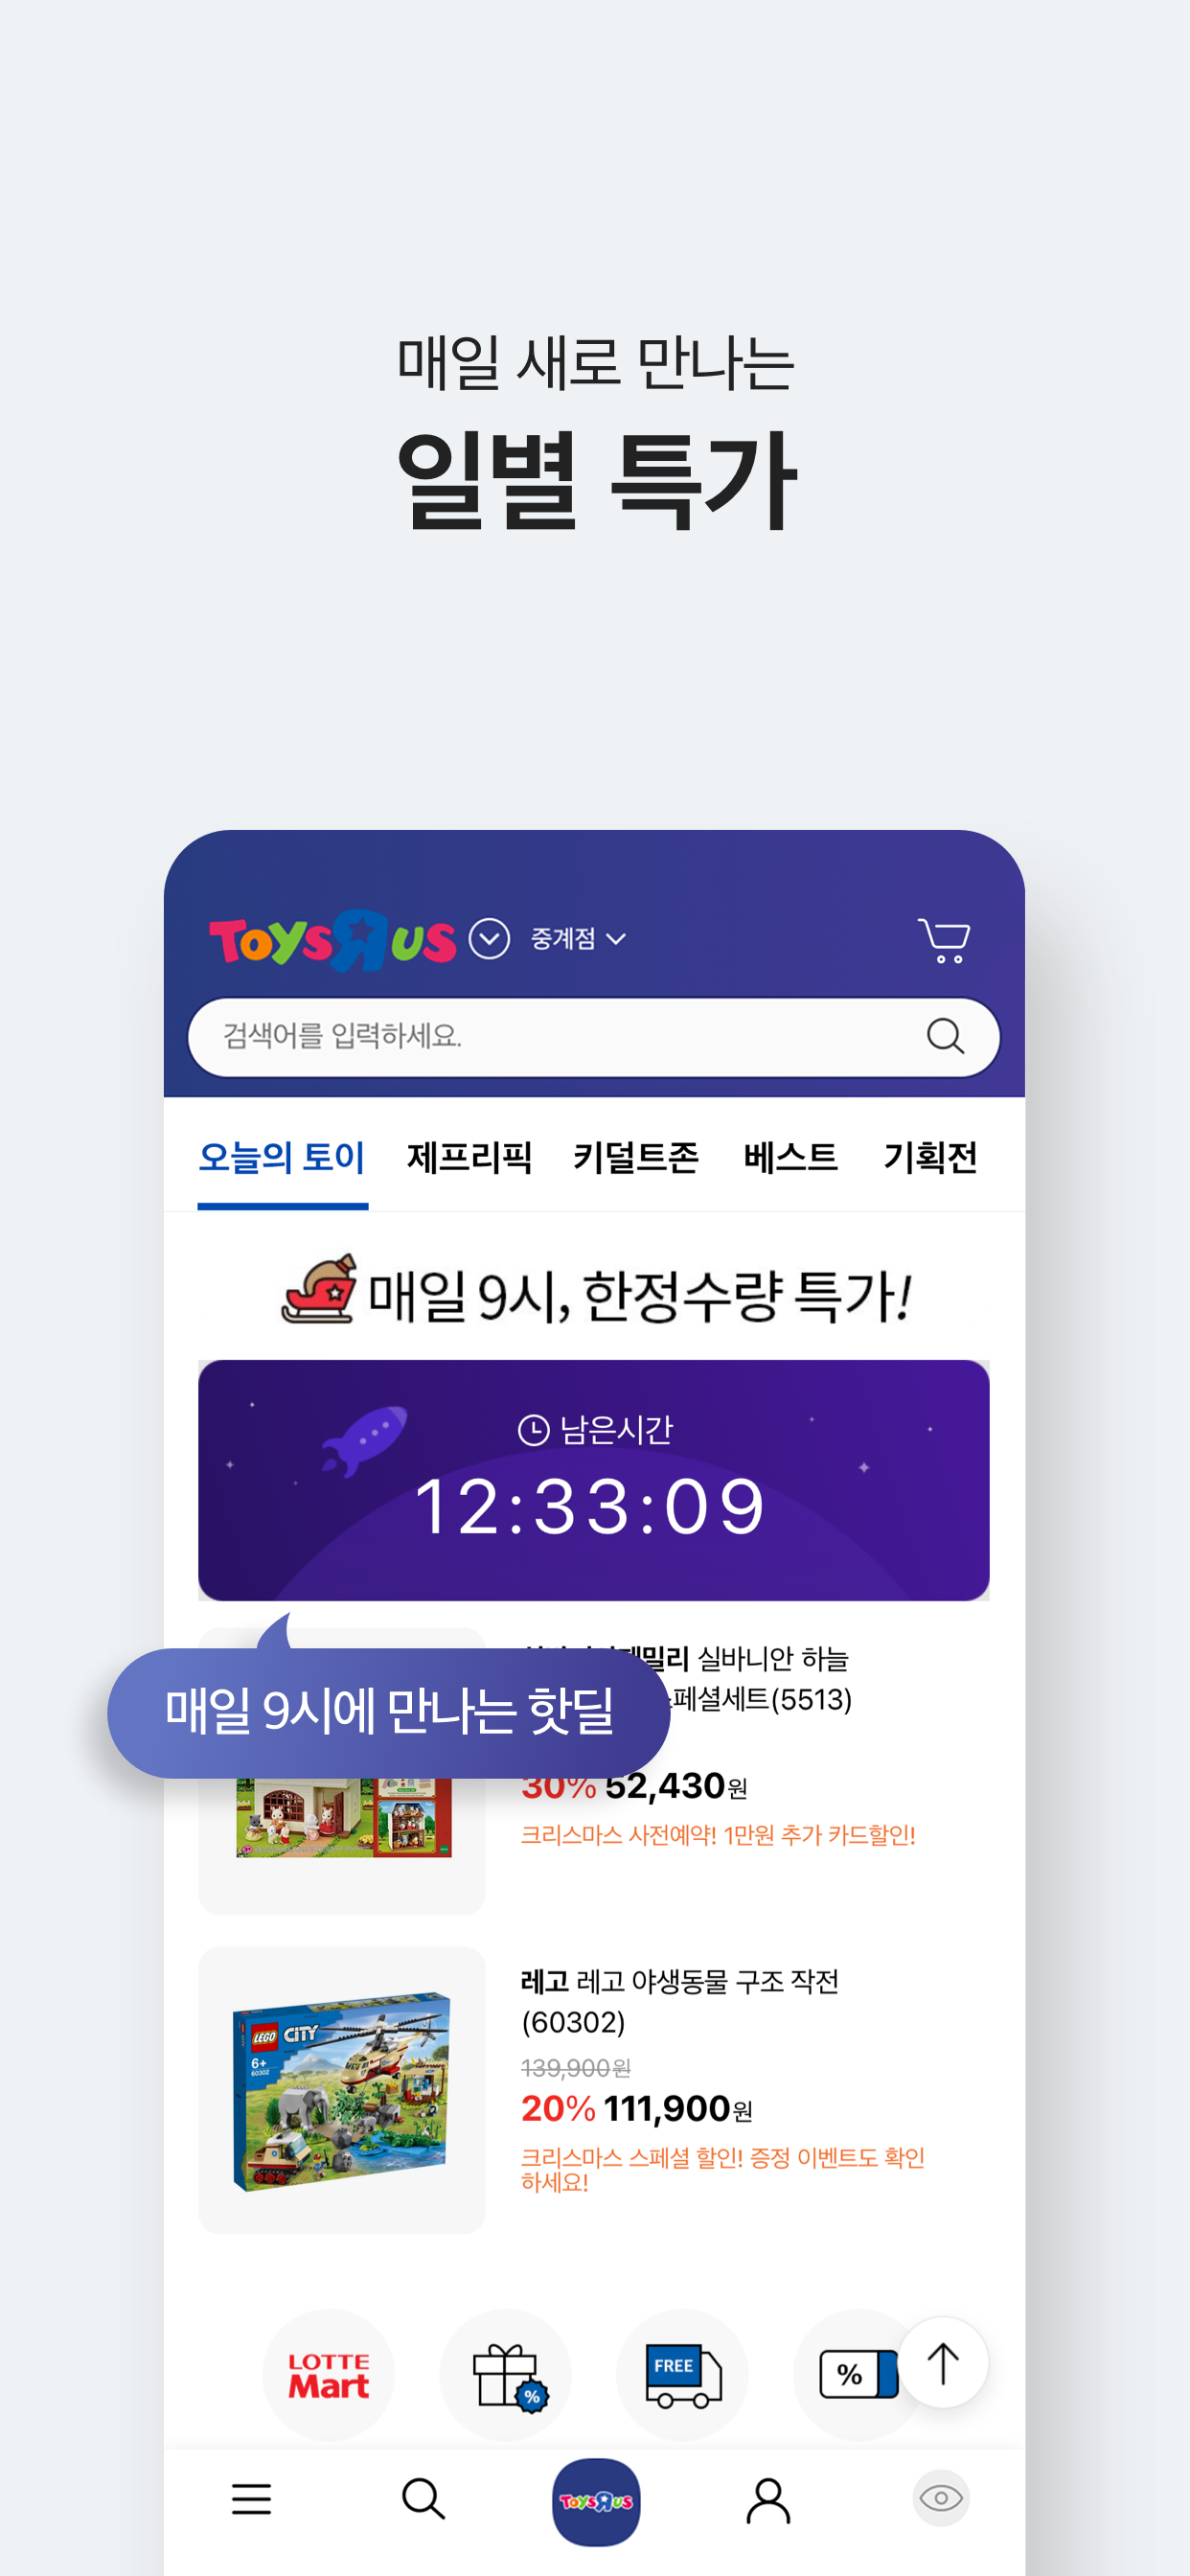
Task: Open the hamburger menu in bottom bar
Action: tap(251, 2499)
